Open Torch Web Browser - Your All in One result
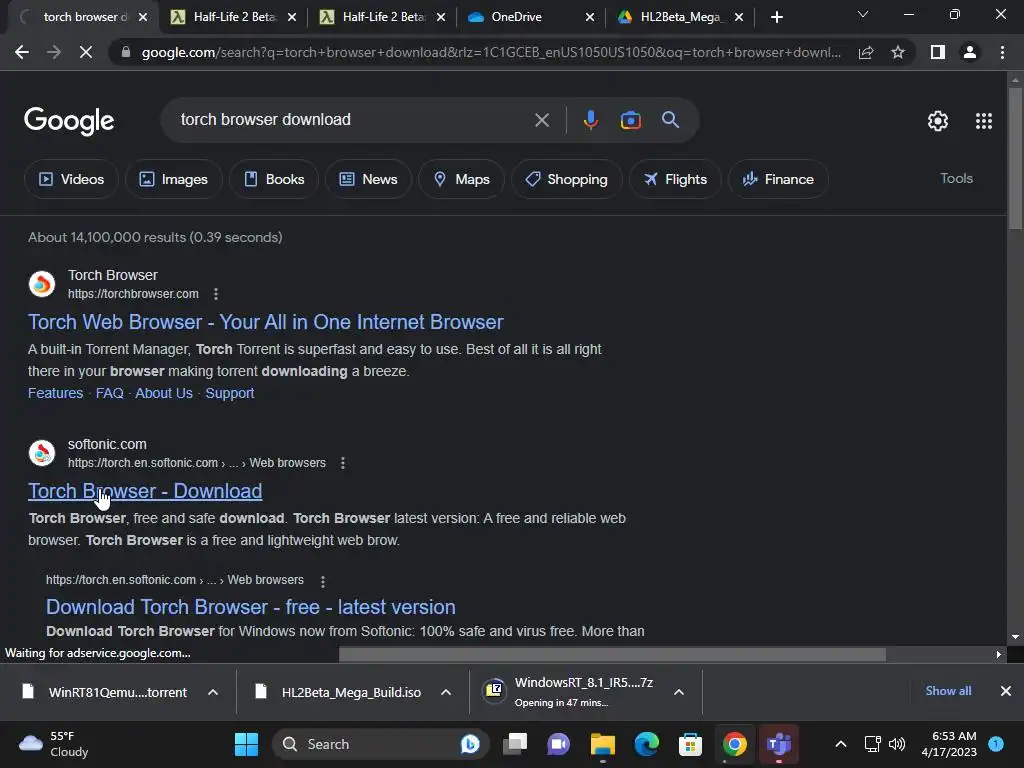 coord(266,322)
